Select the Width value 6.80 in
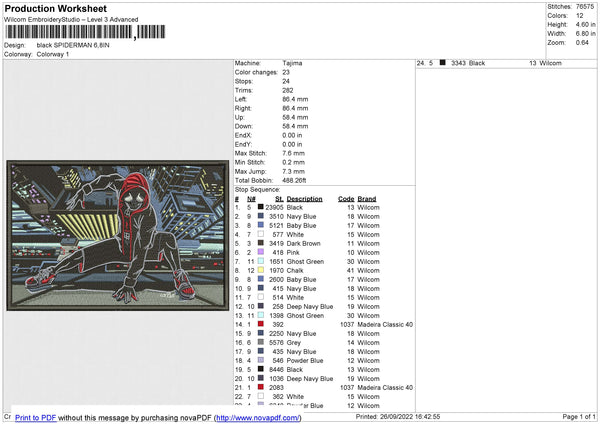This screenshot has height=424, width=600. [585, 34]
